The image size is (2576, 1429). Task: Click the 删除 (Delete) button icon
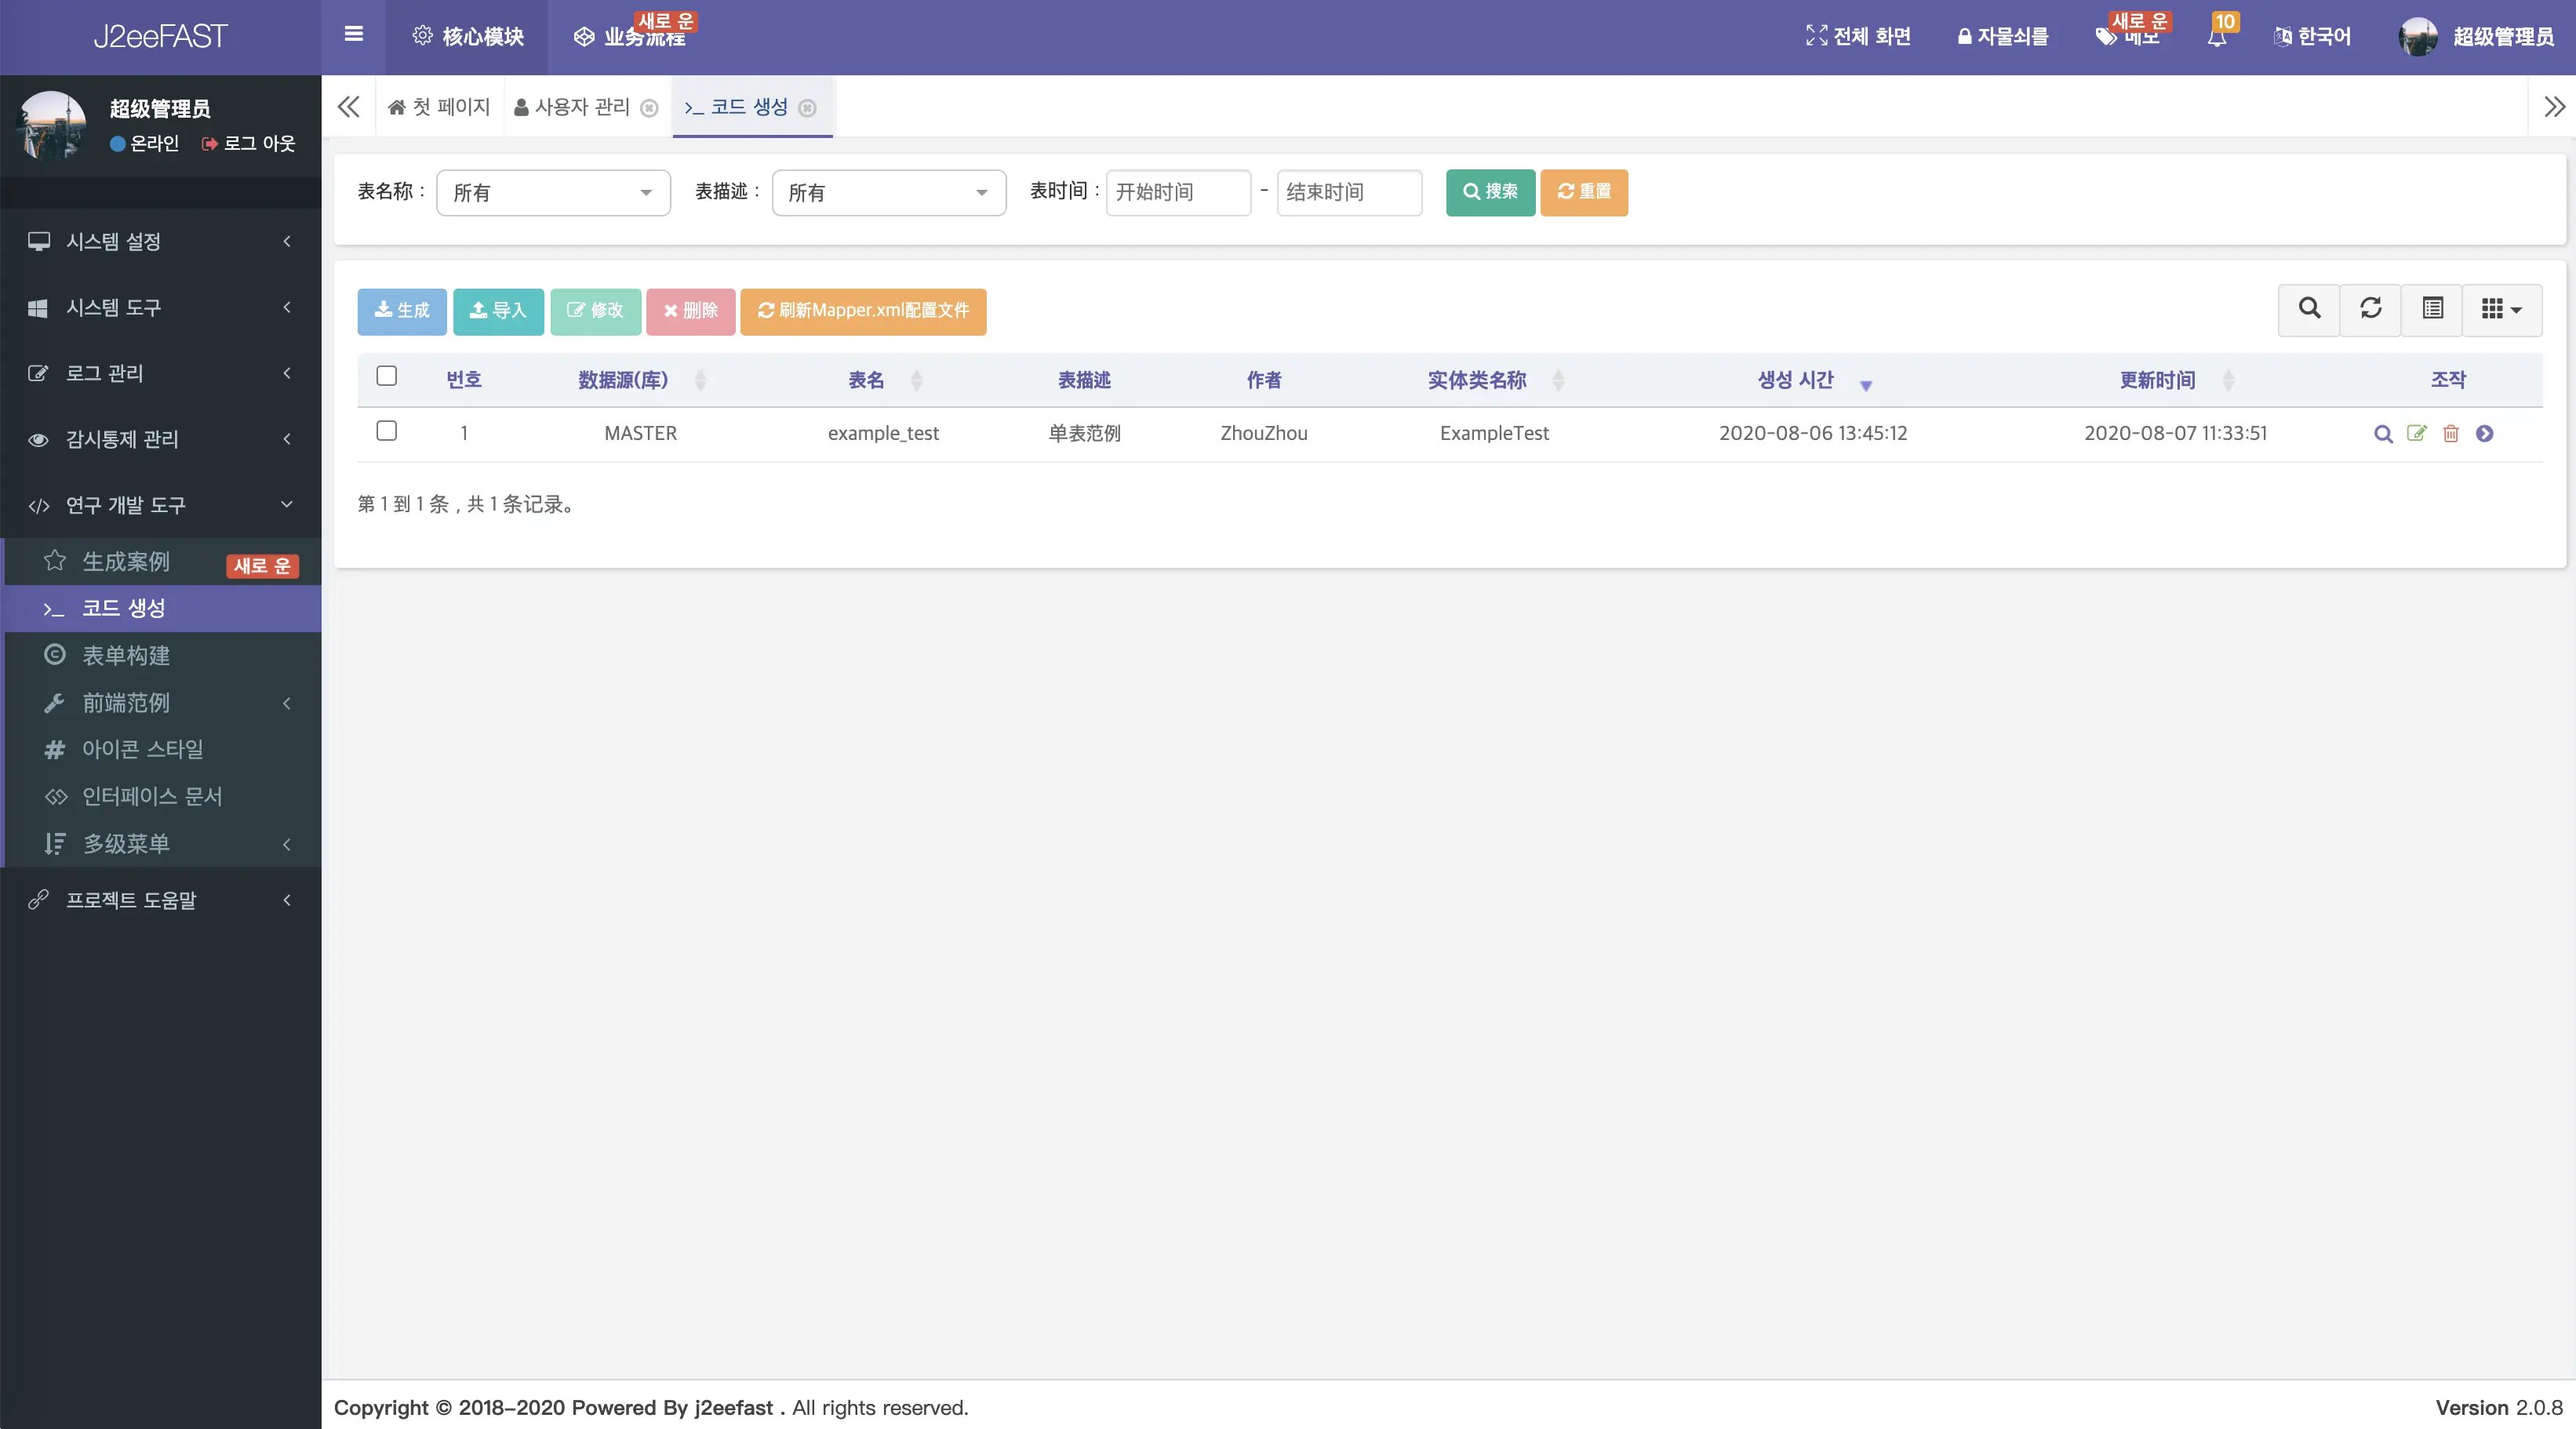pyautogui.click(x=688, y=311)
